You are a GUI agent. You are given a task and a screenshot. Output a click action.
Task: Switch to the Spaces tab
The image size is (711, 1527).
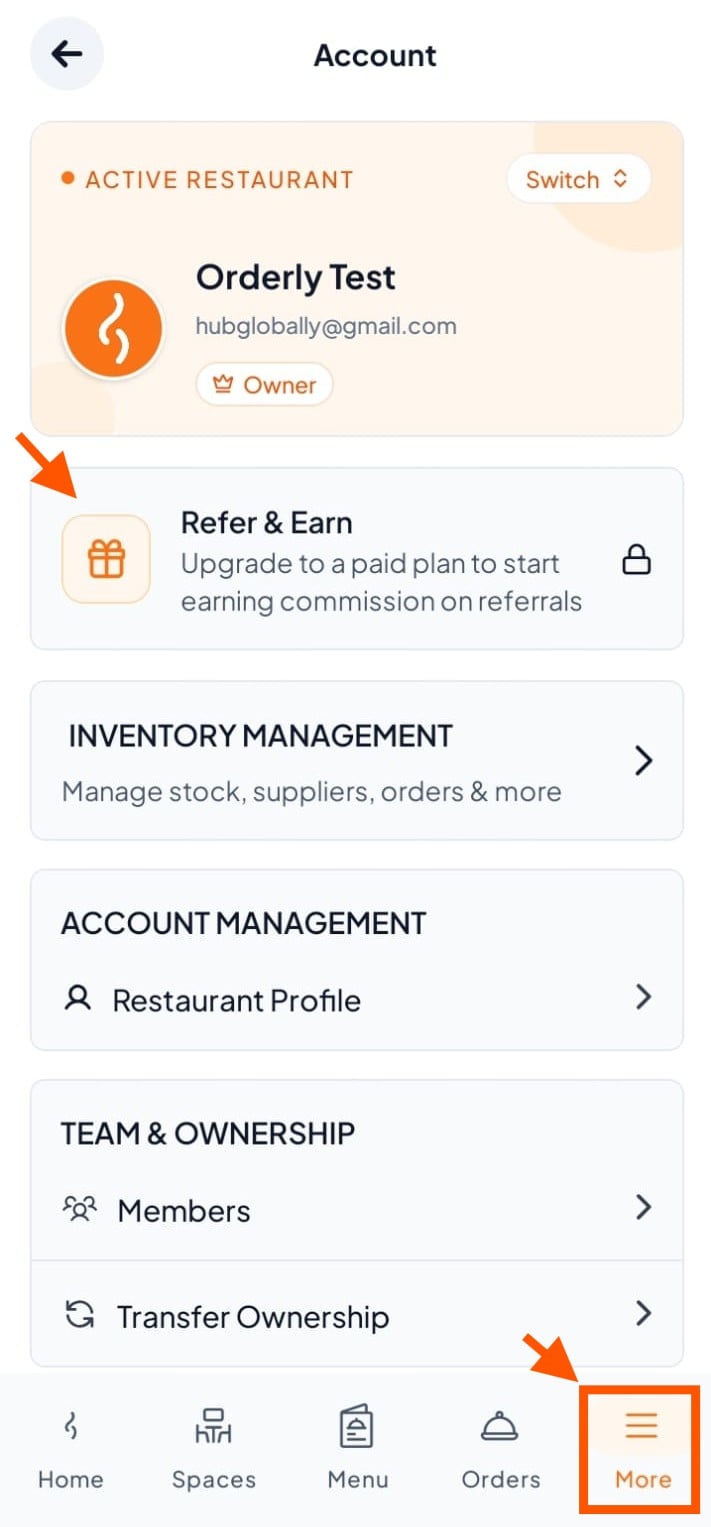(x=213, y=1449)
